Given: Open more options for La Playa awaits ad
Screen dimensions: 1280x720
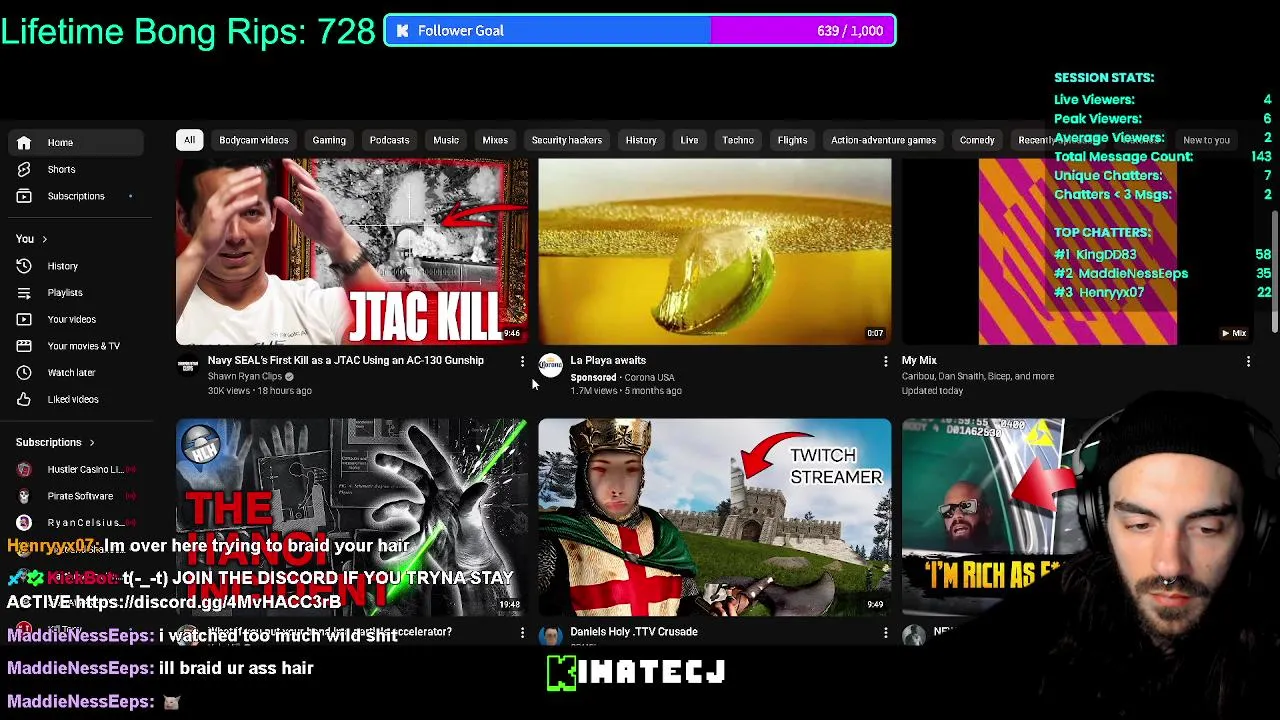Looking at the screenshot, I should pyautogui.click(x=885, y=361).
